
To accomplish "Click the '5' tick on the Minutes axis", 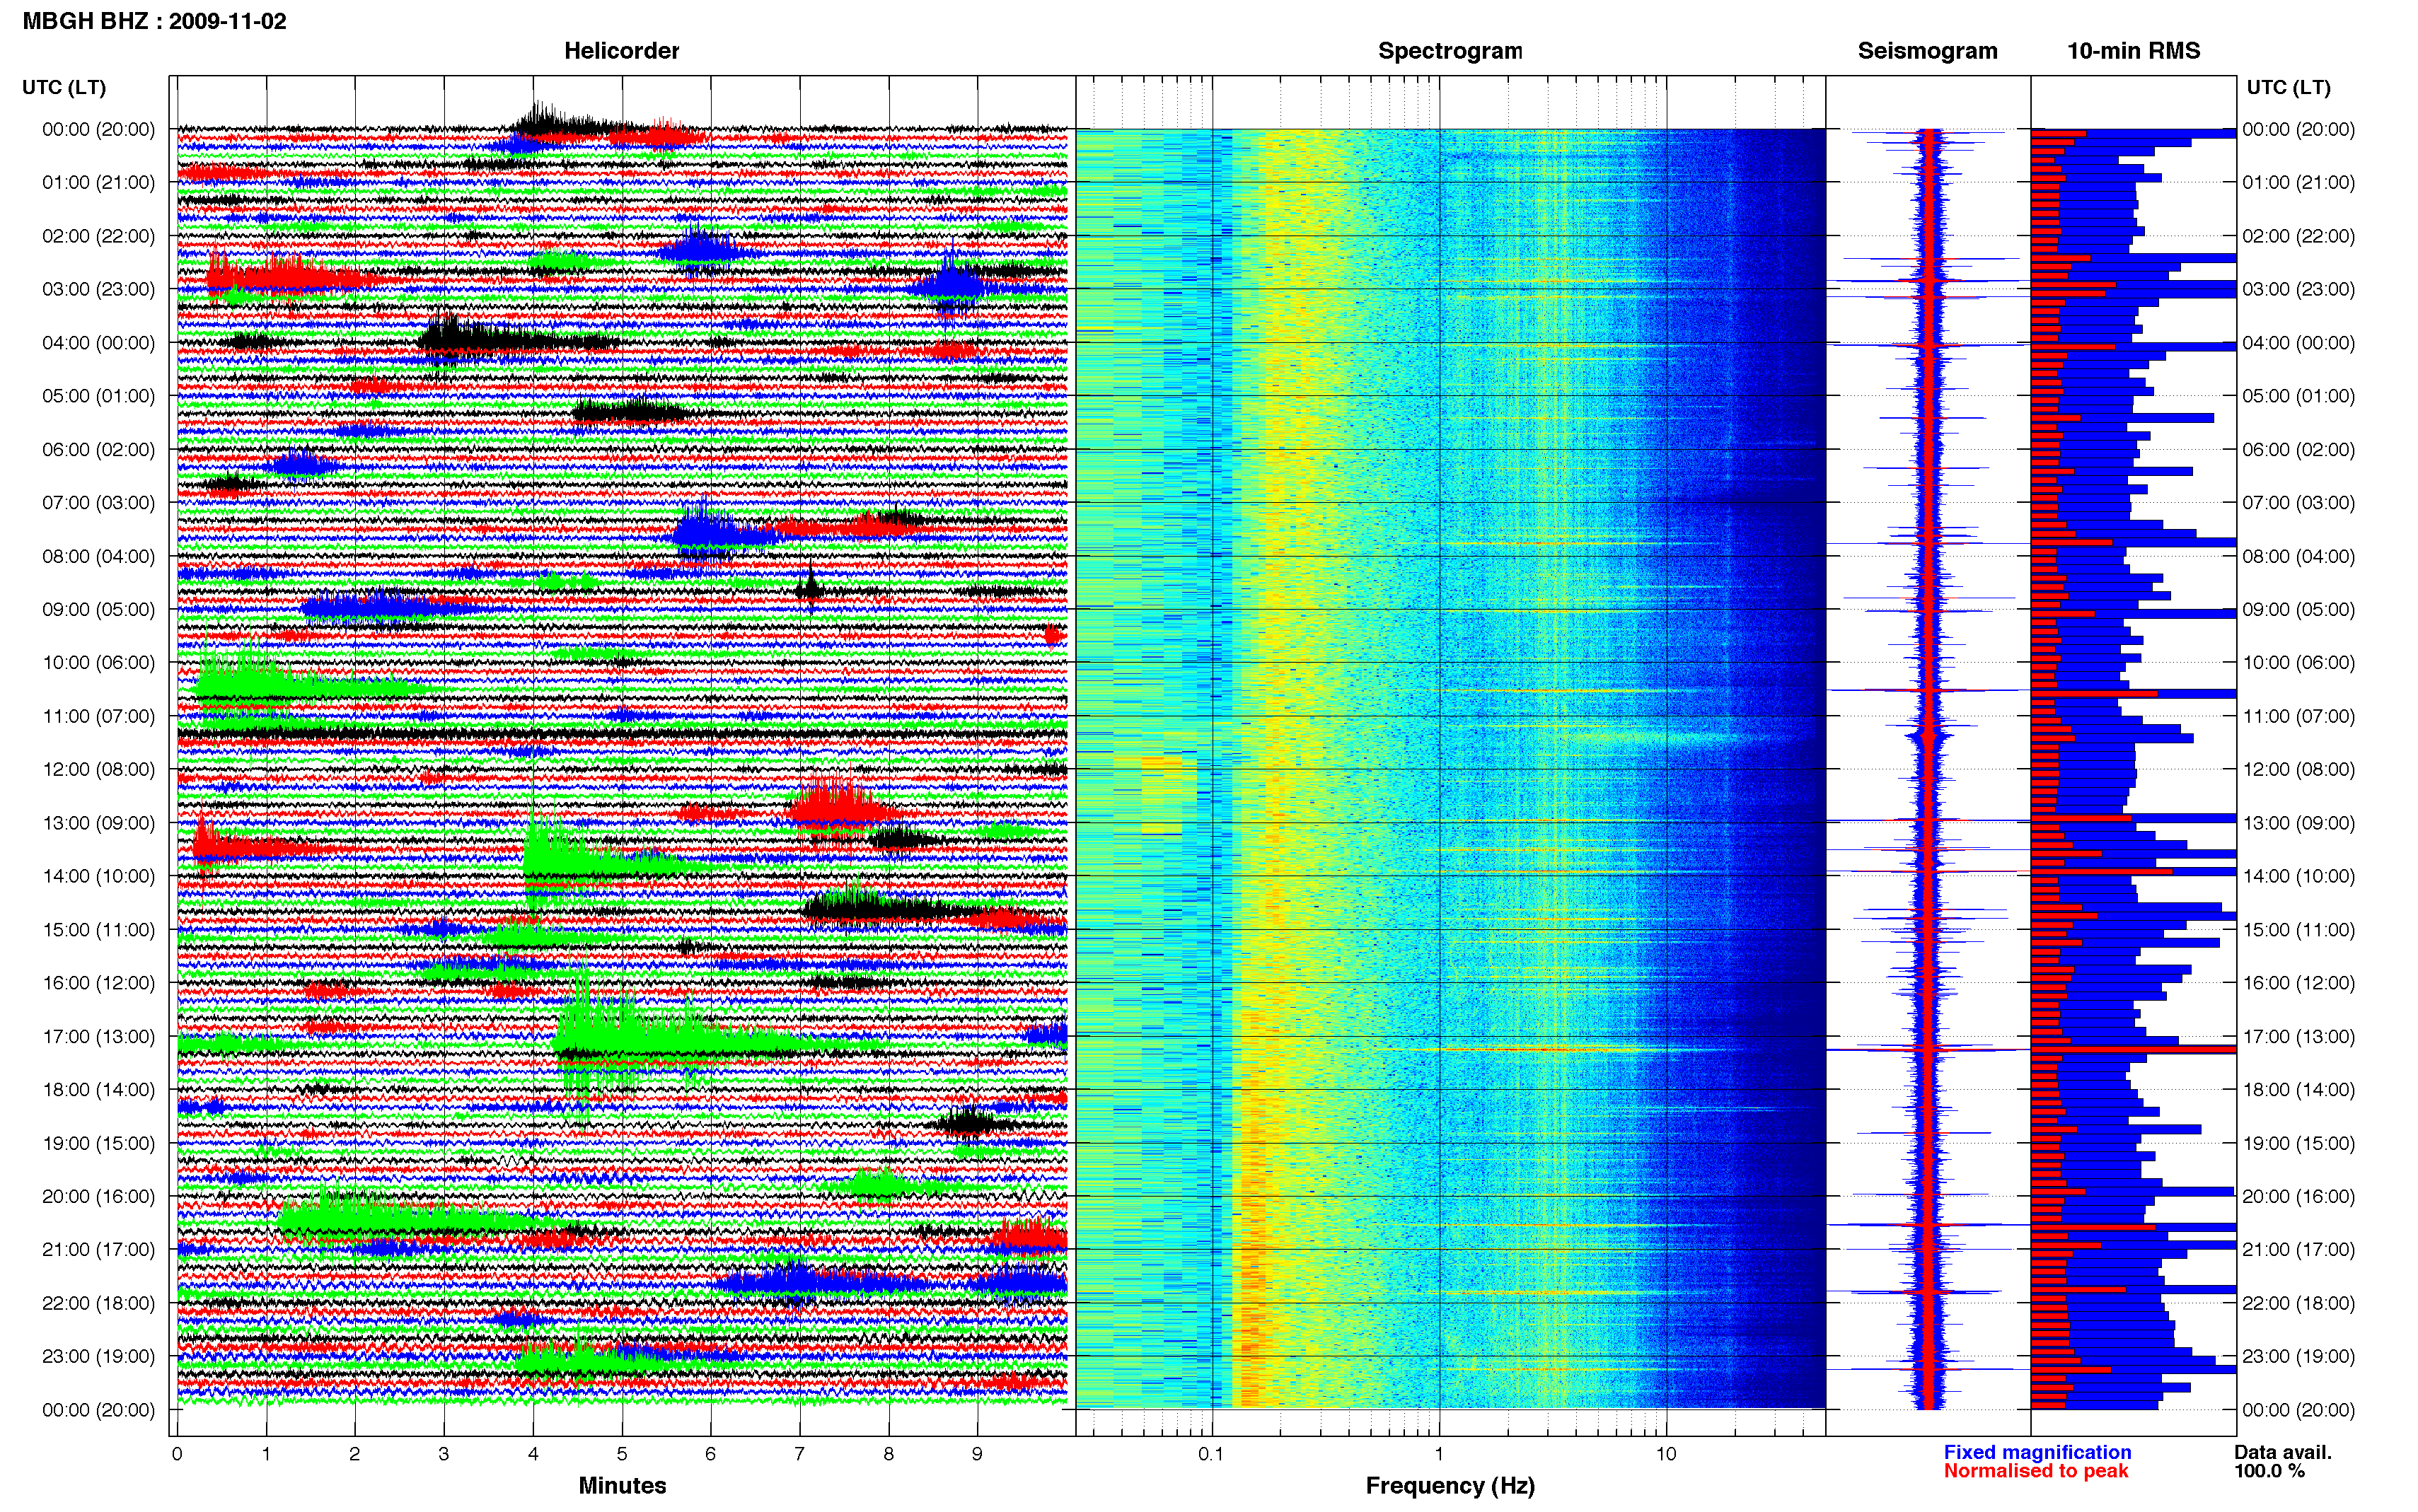I will coord(622,1454).
